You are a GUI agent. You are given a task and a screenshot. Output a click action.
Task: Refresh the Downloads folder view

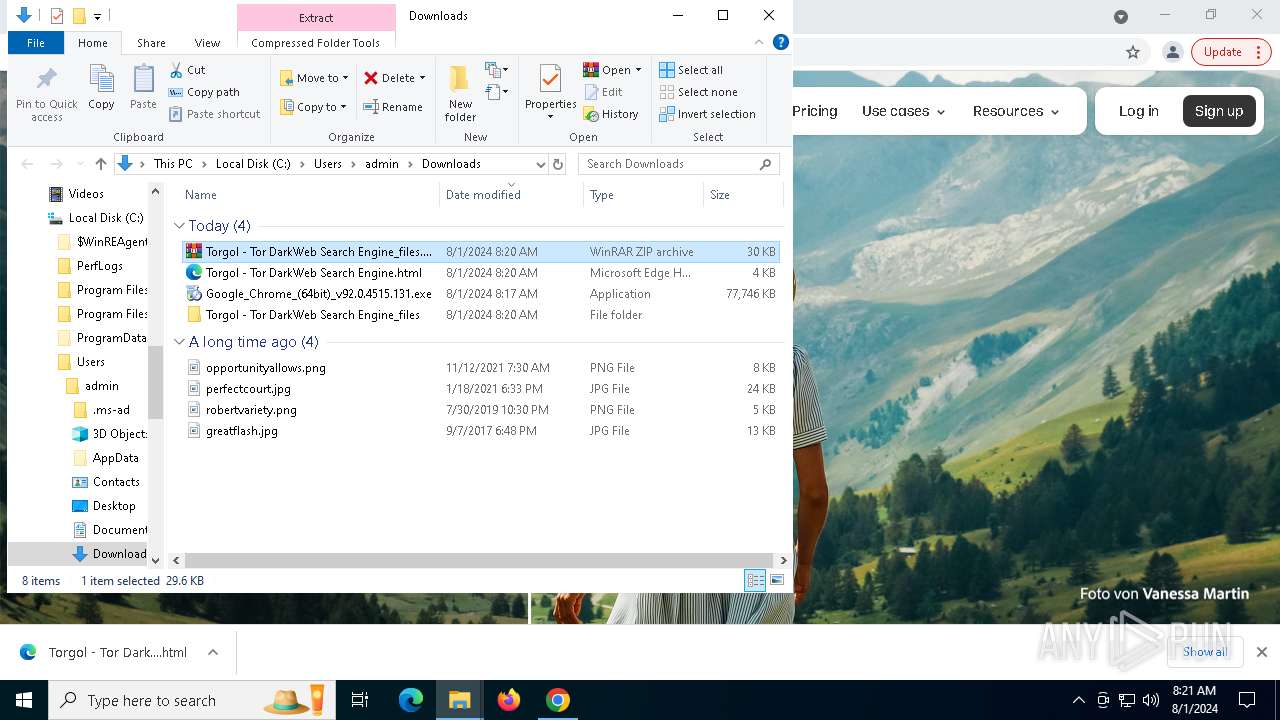tap(558, 164)
